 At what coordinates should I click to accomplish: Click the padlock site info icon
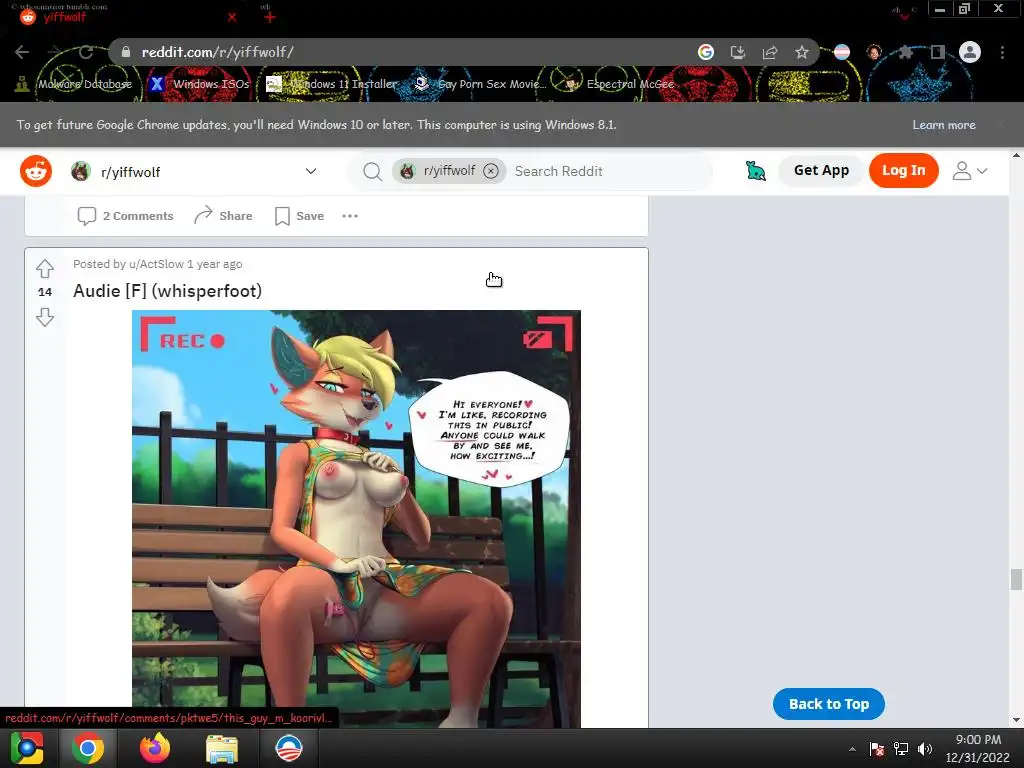[126, 52]
